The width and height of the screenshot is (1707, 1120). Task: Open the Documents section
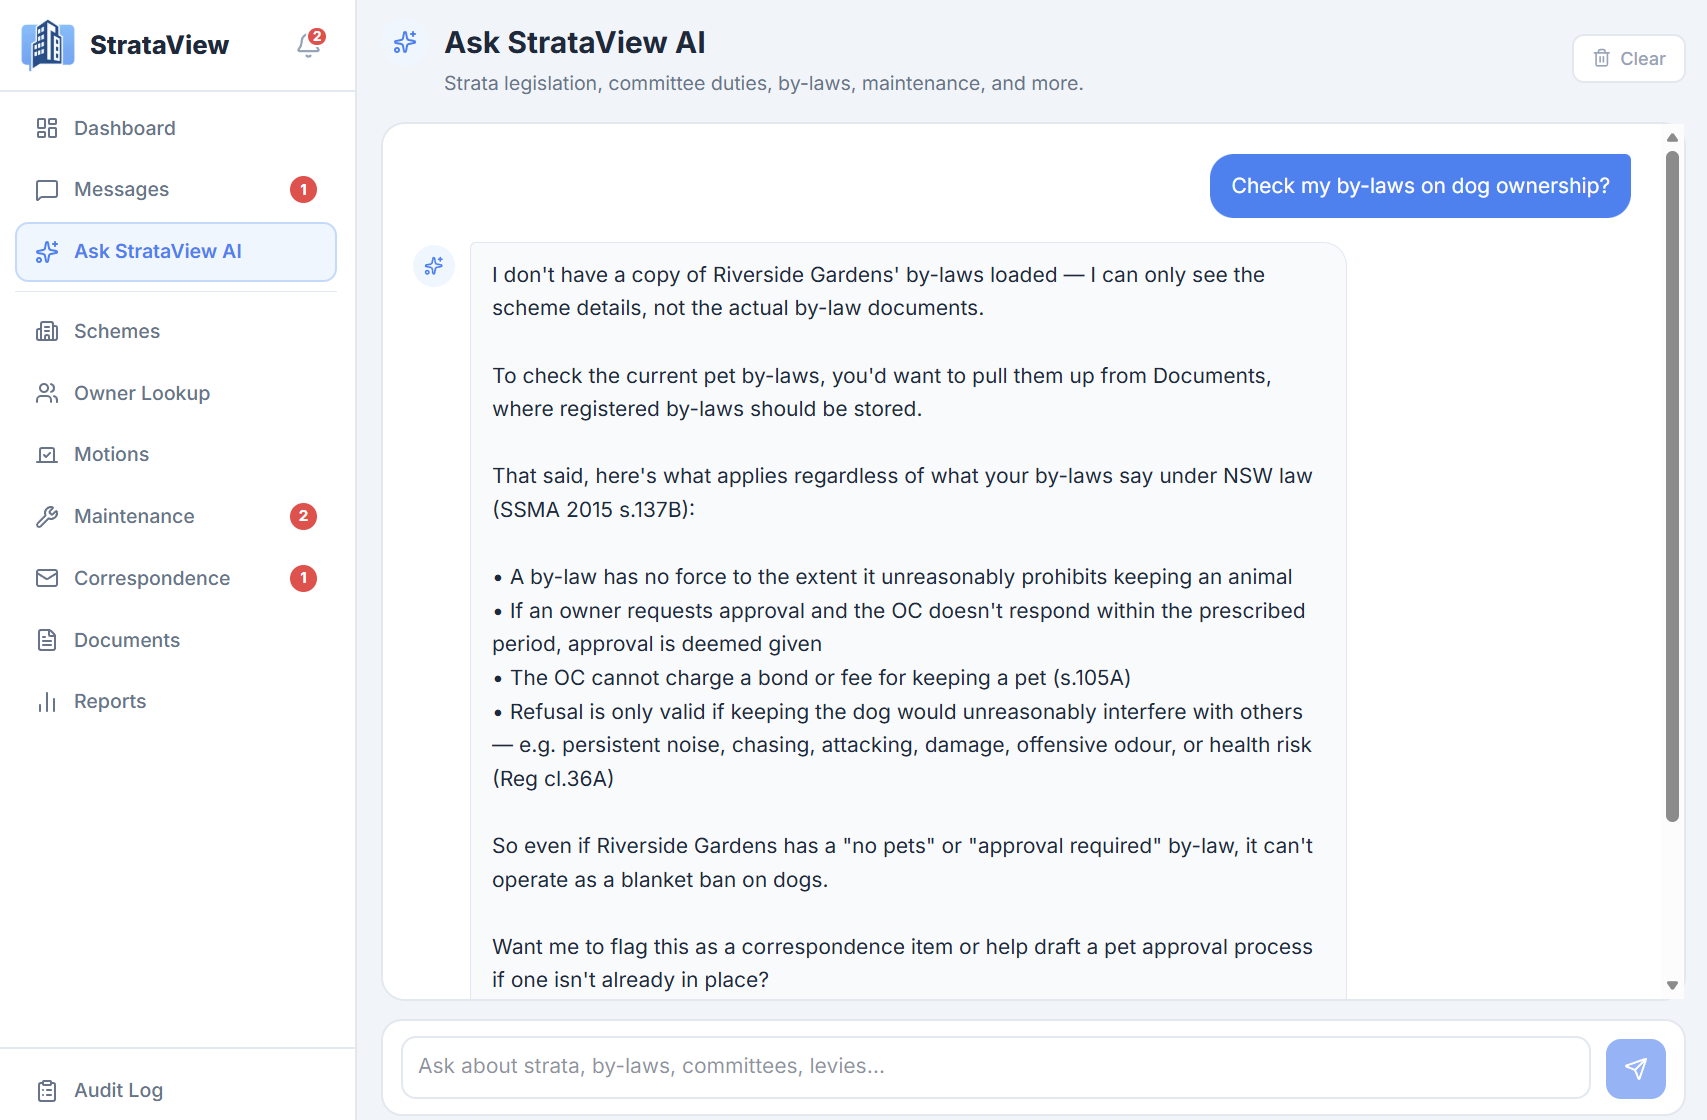[x=176, y=640]
